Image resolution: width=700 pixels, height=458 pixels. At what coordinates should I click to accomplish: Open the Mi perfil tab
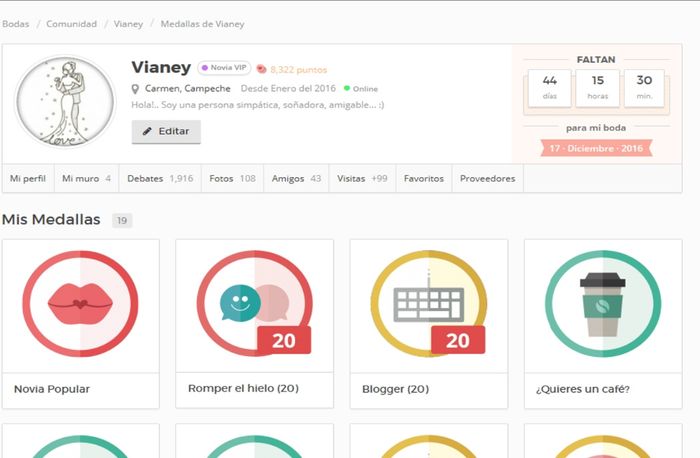28,178
